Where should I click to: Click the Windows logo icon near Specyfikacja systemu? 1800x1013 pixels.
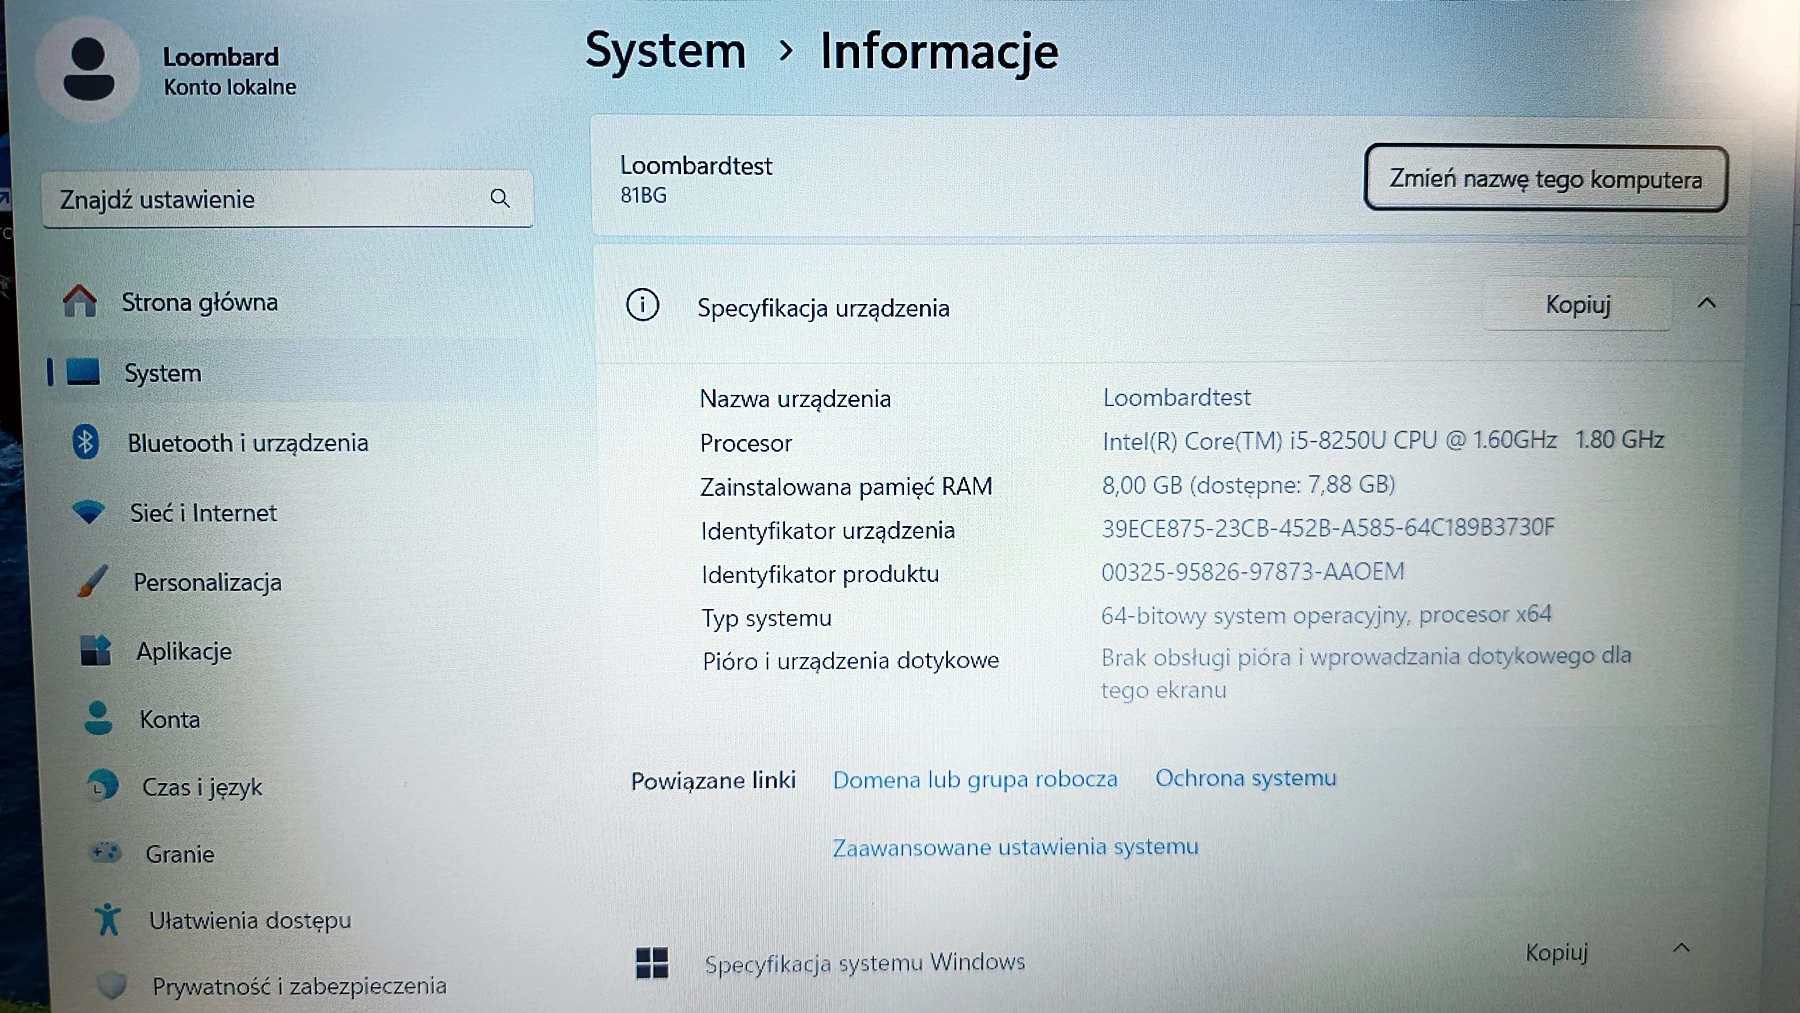(x=652, y=963)
